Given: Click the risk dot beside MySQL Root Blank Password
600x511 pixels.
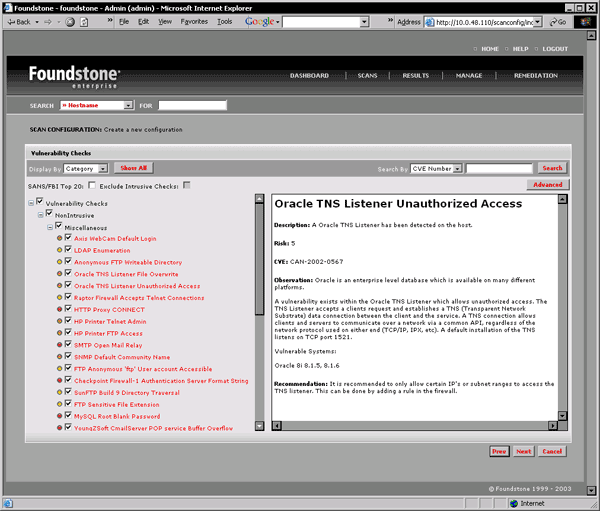Looking at the screenshot, I should (61, 416).
